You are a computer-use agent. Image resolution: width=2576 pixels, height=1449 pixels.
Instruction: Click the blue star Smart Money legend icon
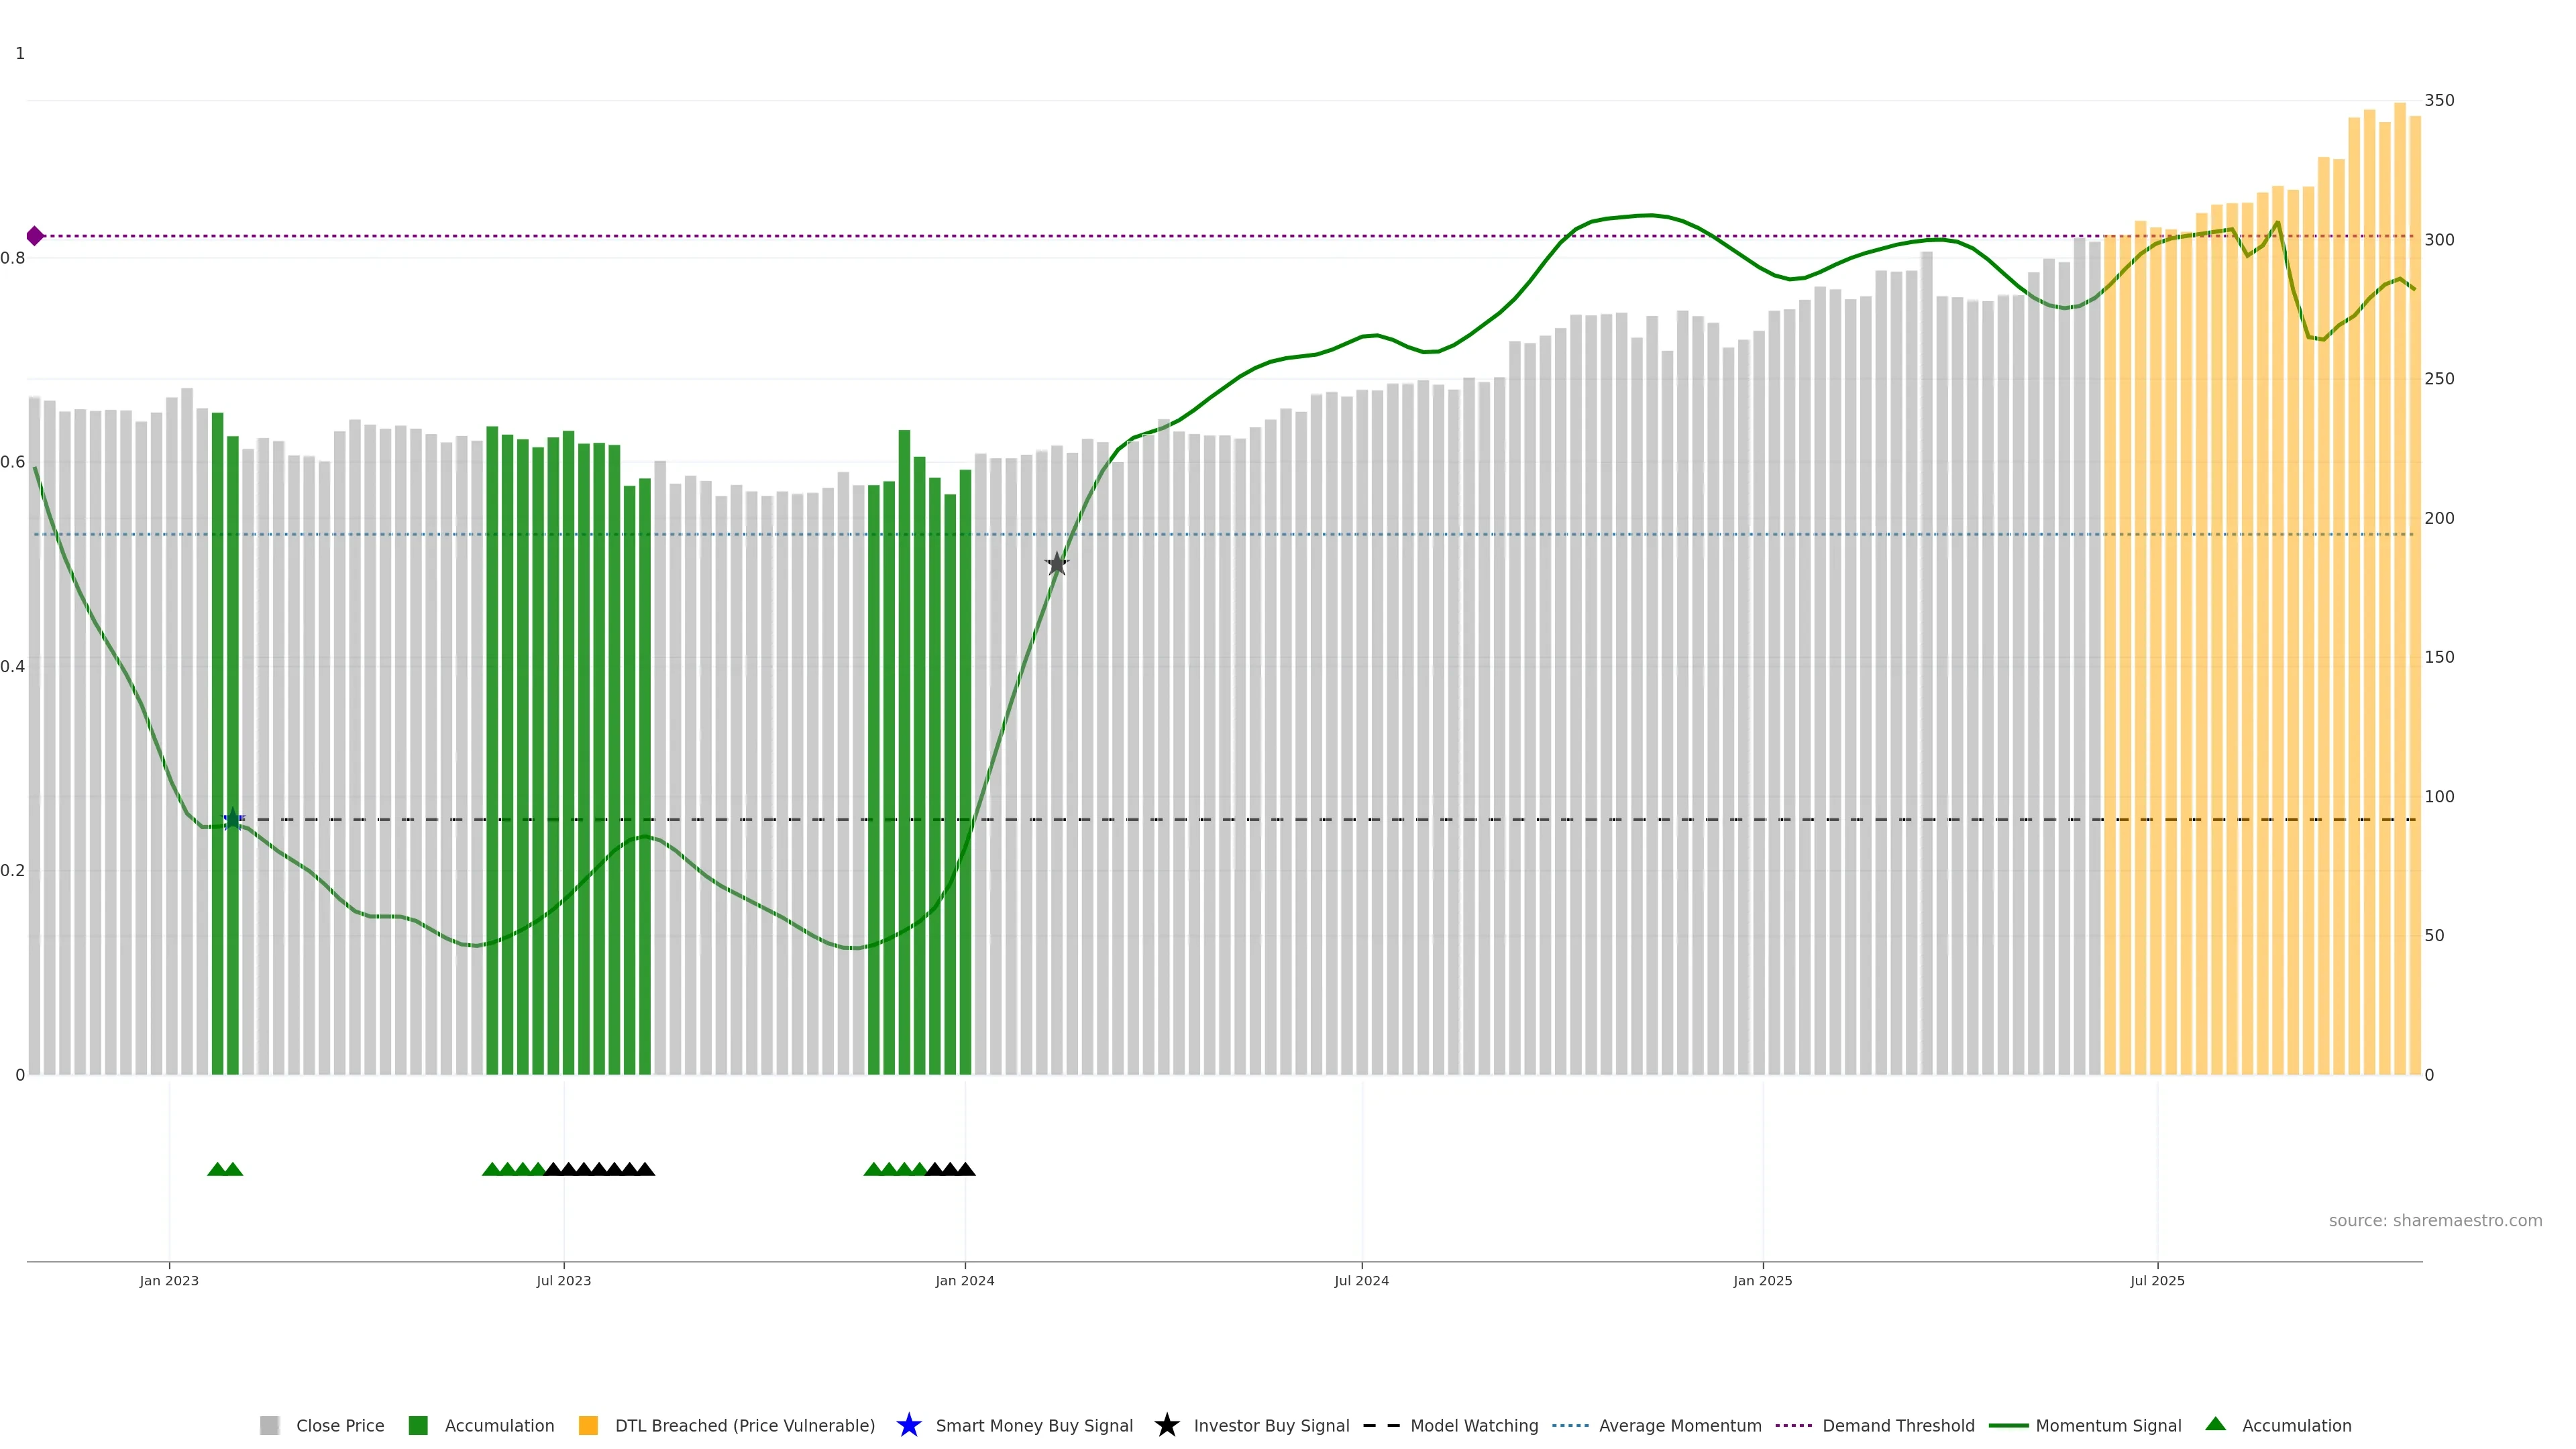[908, 1425]
